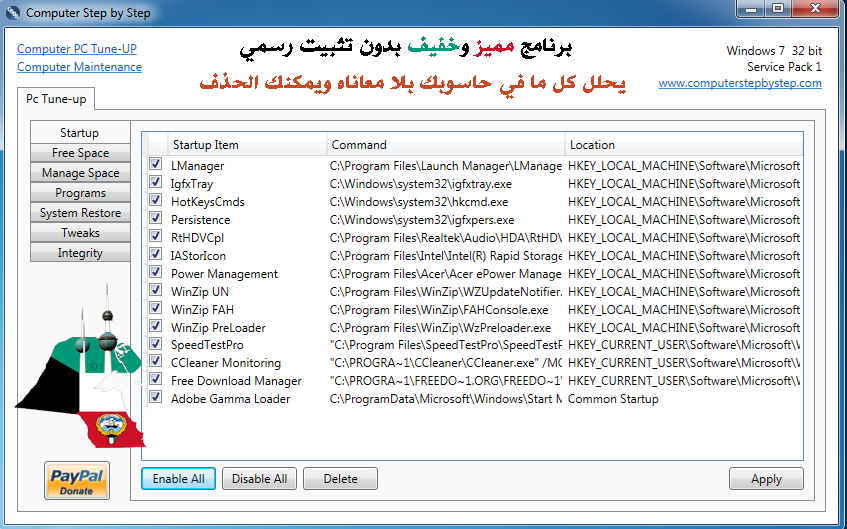847x529 pixels.
Task: Uncheck Power Management startup item
Action: (156, 272)
